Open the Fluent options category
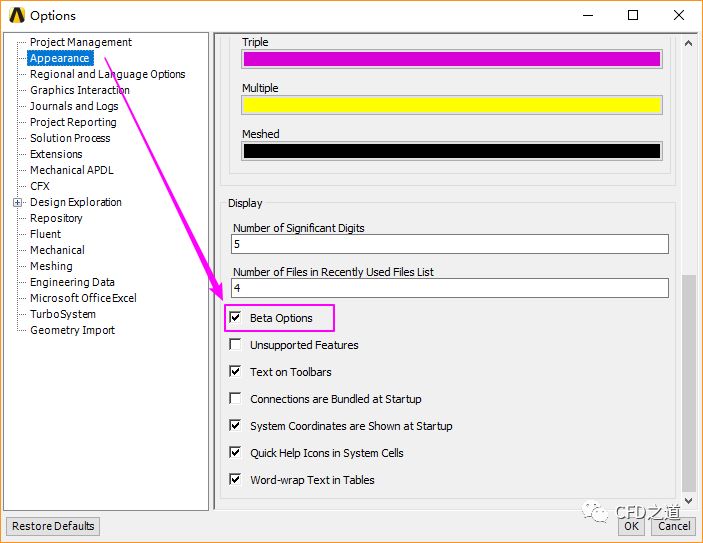 coord(45,234)
